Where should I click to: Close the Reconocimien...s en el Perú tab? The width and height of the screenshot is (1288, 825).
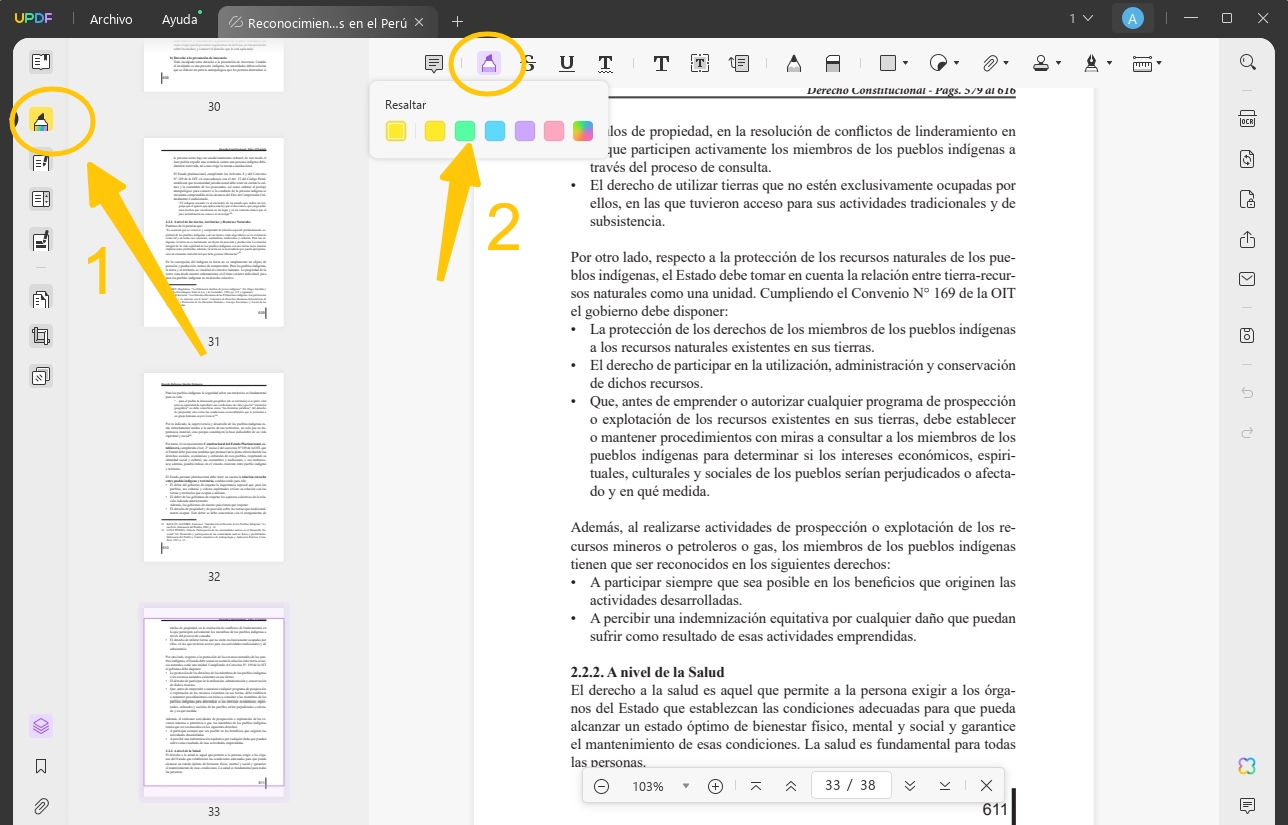419,21
